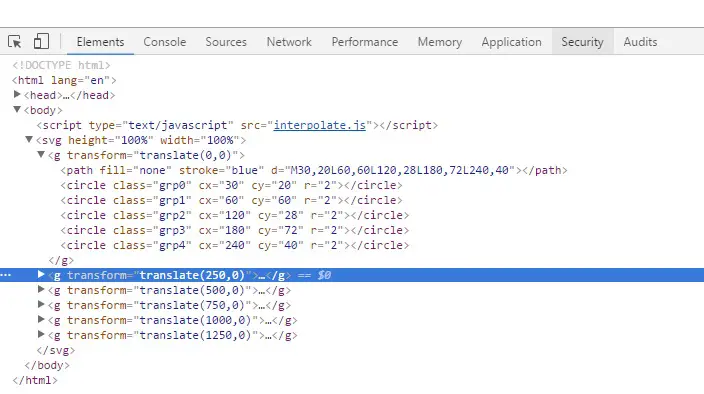Collapse the svg element node
Image resolution: width=704 pixels, height=394 pixels.
[29, 140]
